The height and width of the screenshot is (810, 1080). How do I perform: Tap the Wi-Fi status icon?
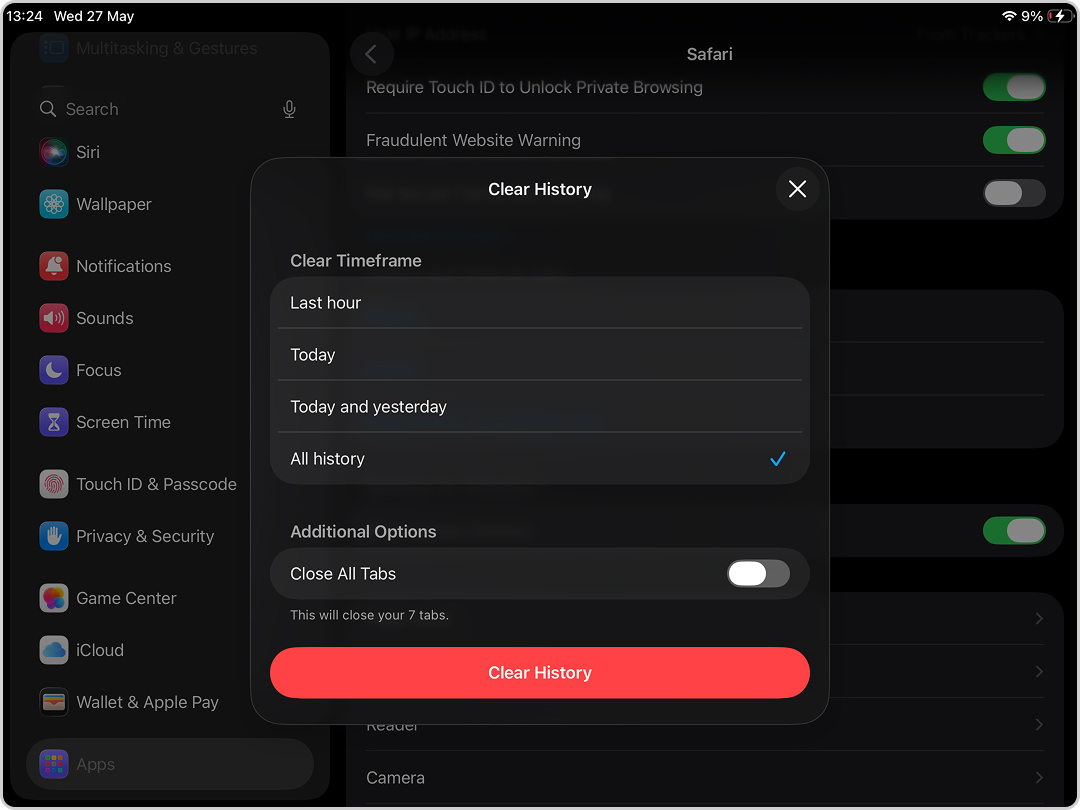(1009, 16)
